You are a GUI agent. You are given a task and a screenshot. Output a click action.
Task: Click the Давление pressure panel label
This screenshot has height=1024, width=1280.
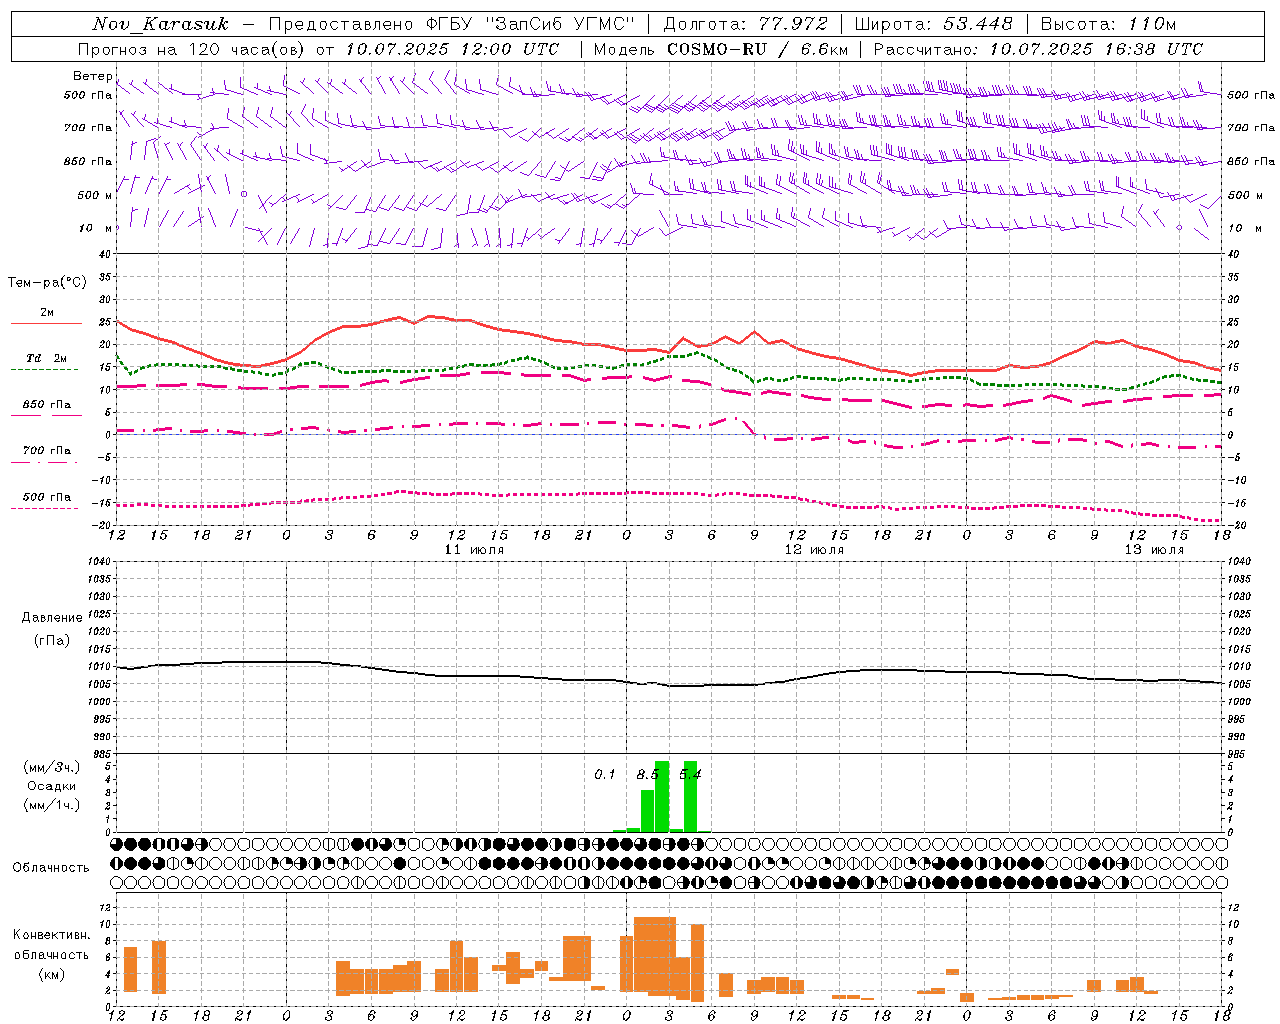click(x=52, y=618)
